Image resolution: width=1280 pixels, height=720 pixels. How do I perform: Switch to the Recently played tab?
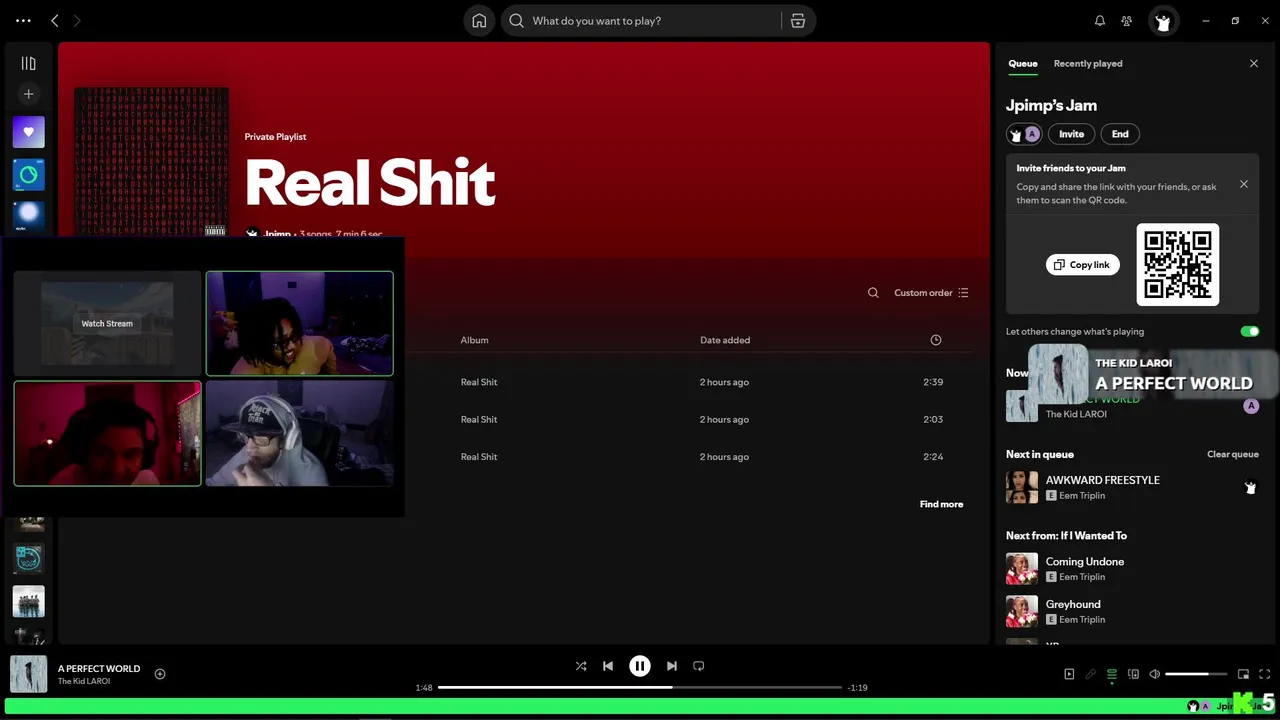coord(1088,63)
